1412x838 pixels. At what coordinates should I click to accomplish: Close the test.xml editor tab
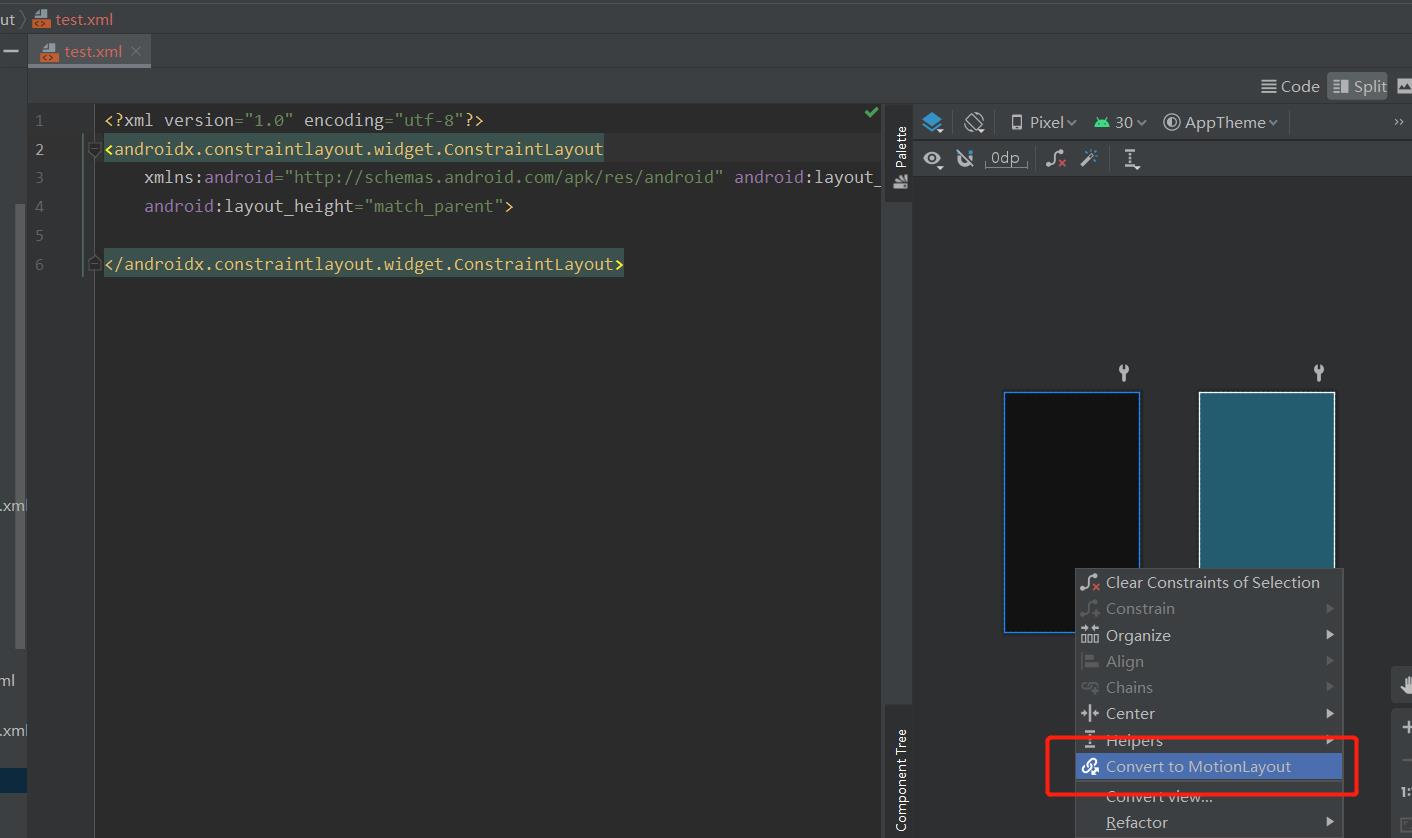point(137,51)
